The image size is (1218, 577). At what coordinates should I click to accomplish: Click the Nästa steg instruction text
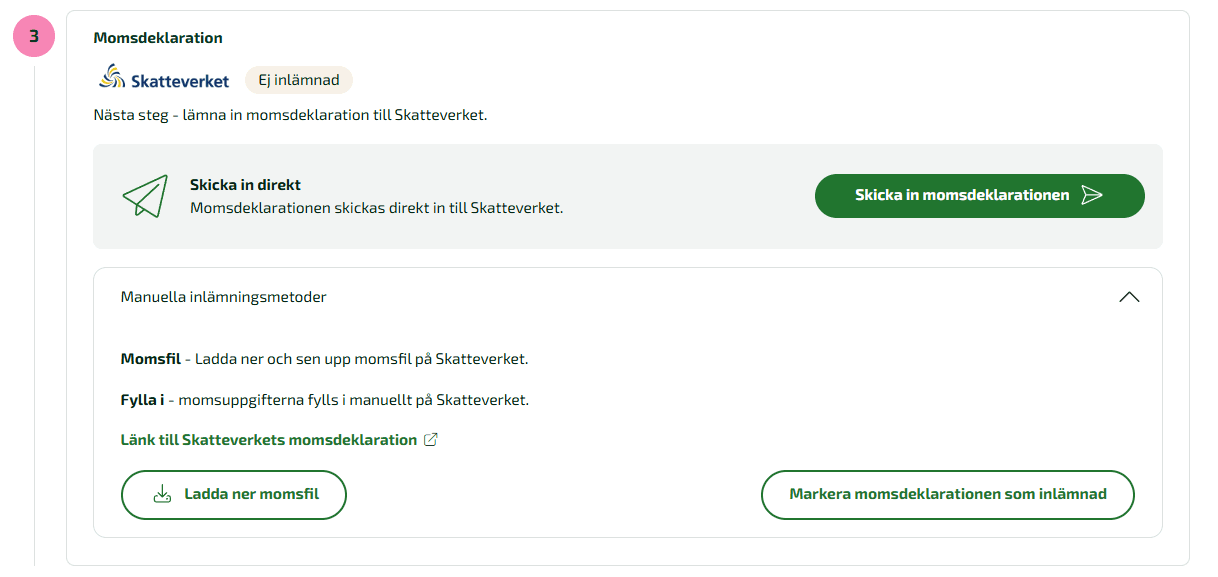(290, 115)
